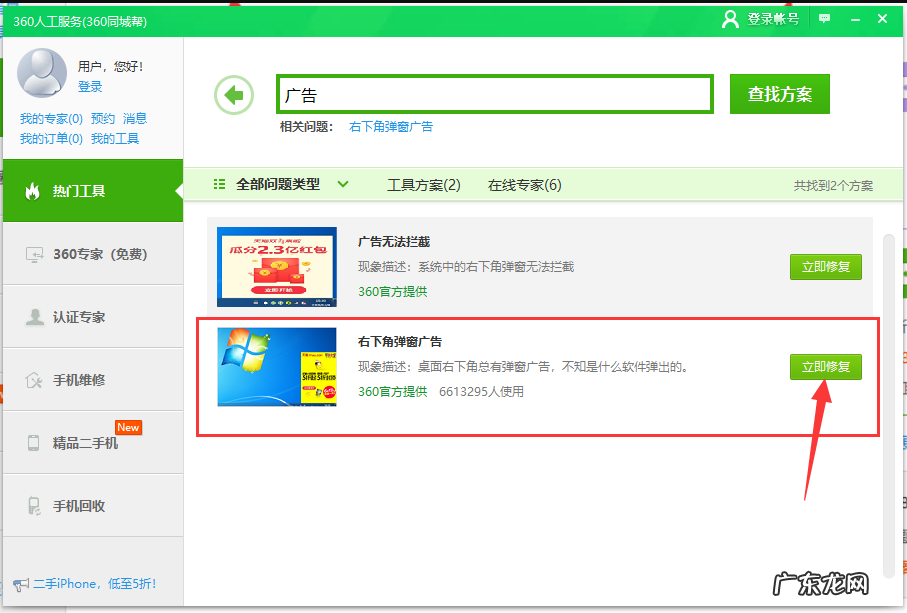Click 立即修复 for 右下角弹窗广告
Viewport: 907px width, 613px height.
[x=825, y=366]
